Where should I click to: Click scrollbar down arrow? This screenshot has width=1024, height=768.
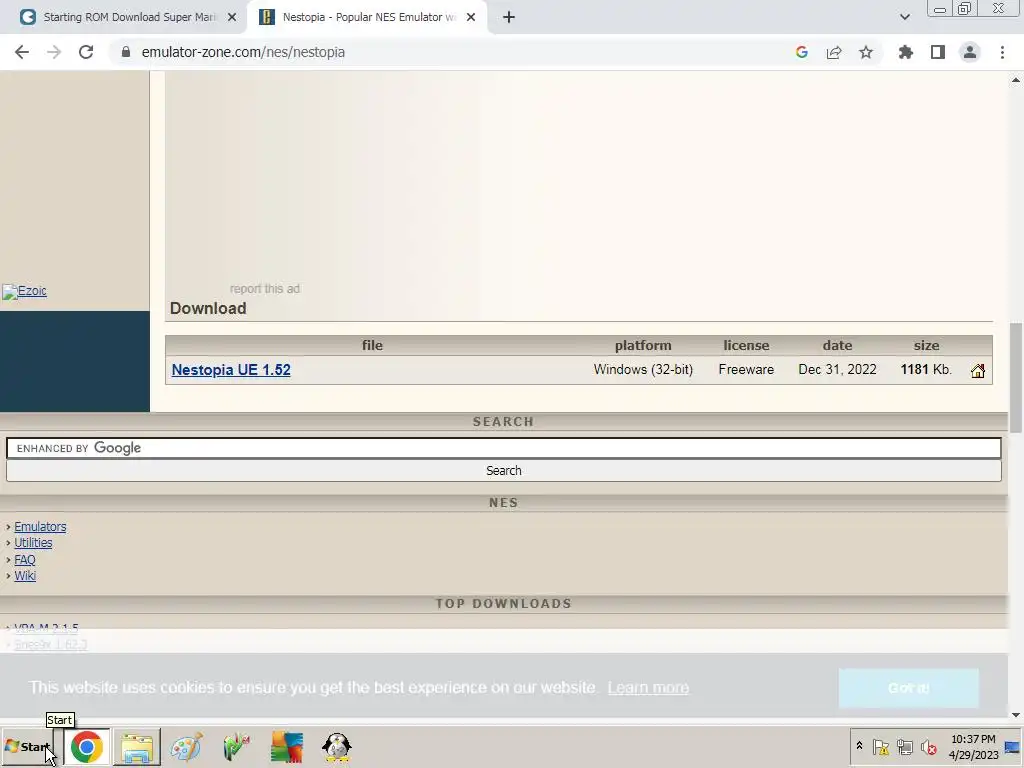click(1016, 715)
